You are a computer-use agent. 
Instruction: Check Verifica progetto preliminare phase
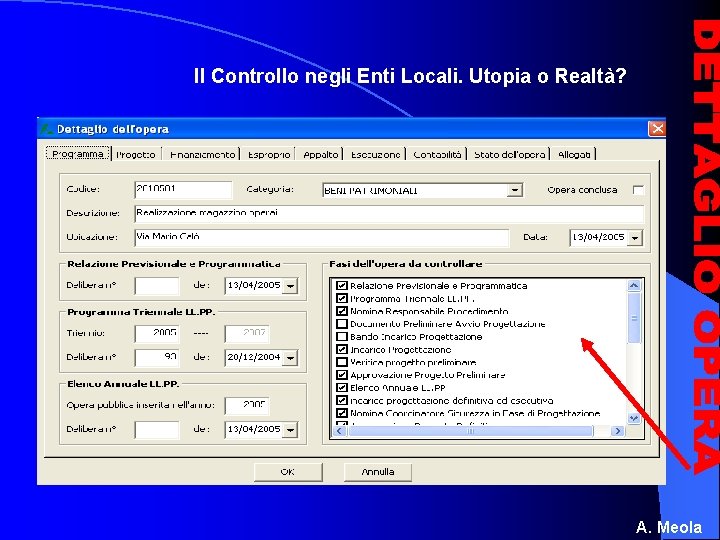click(x=342, y=362)
